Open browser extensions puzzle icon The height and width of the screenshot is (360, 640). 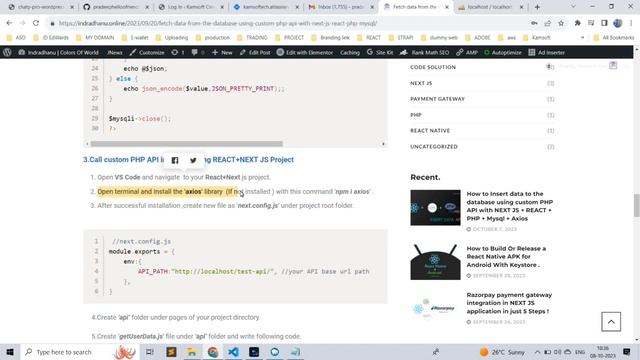pos(578,23)
